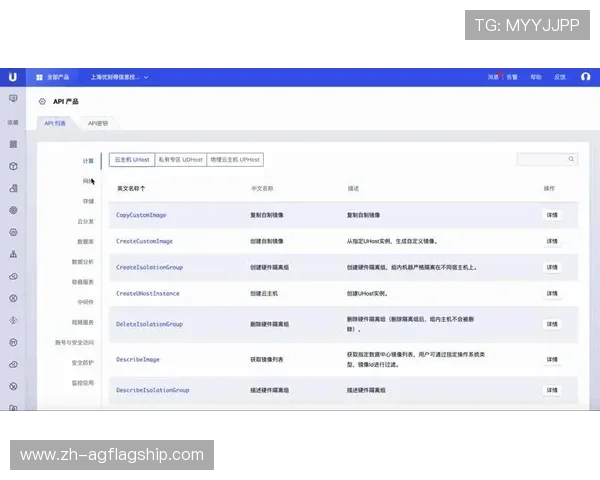Select 安全防护 category
Viewport: 600px width, 480px height.
pos(83,363)
